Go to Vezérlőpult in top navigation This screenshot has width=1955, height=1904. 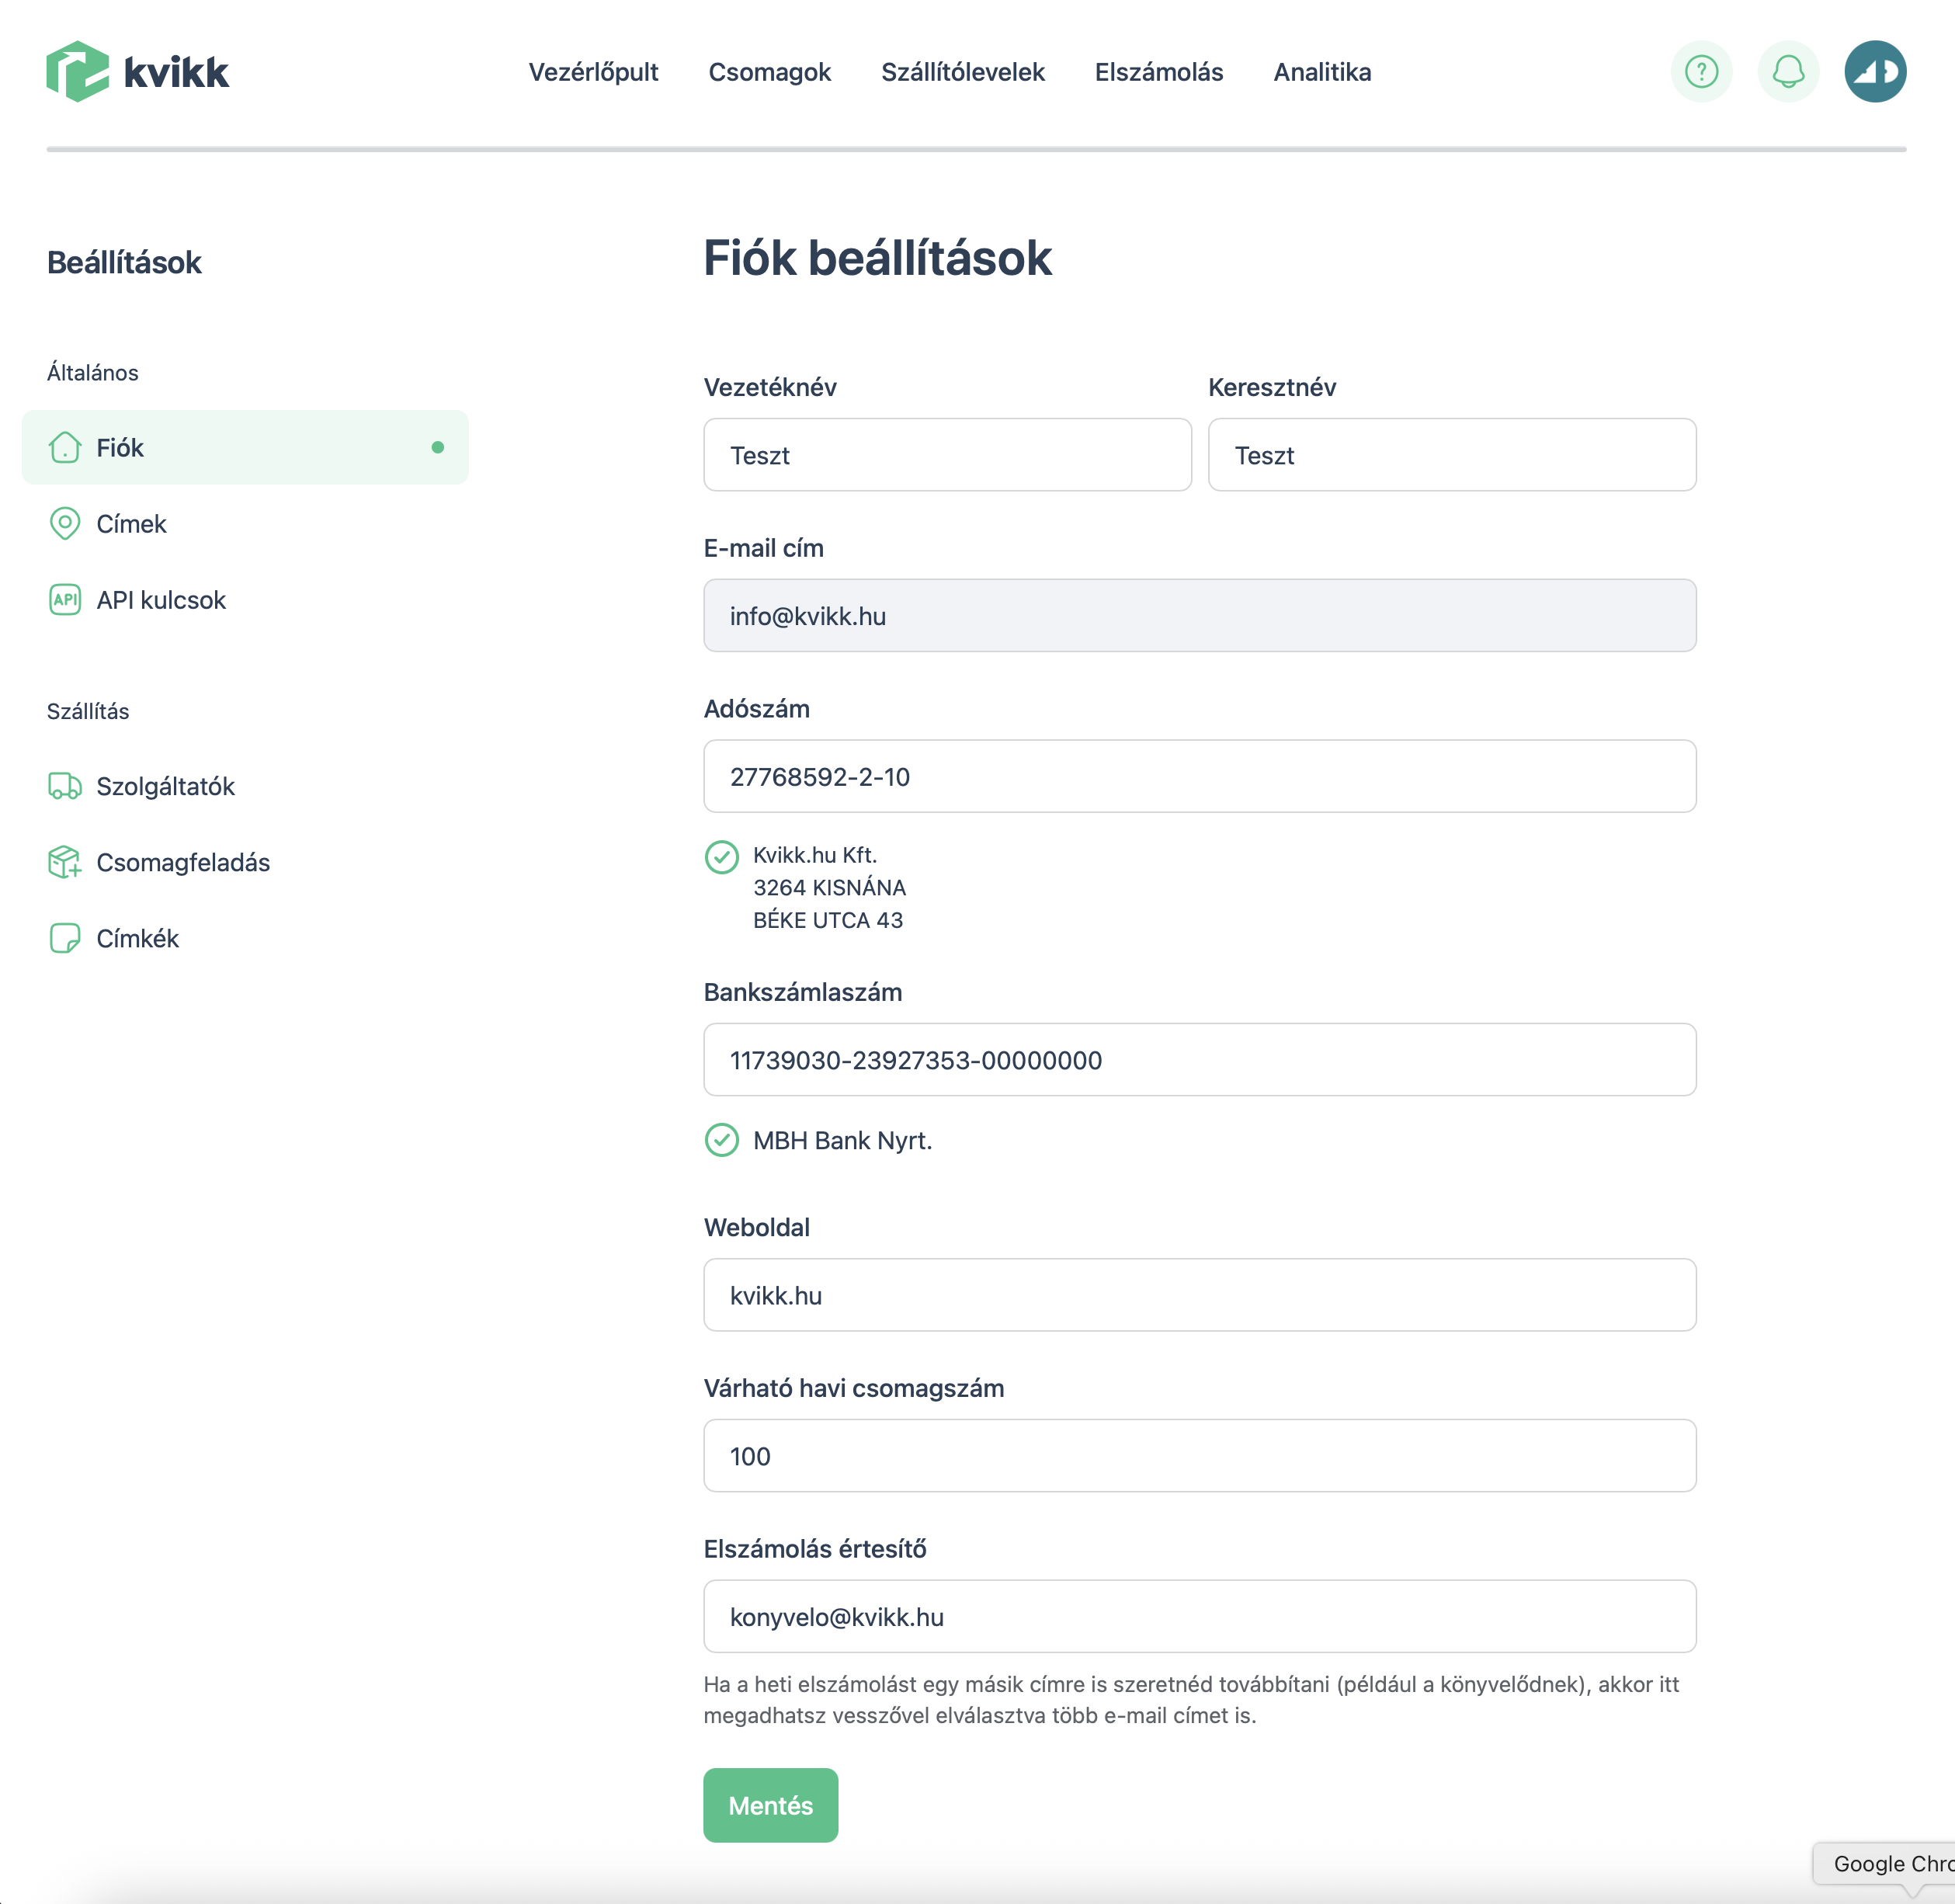(x=593, y=72)
